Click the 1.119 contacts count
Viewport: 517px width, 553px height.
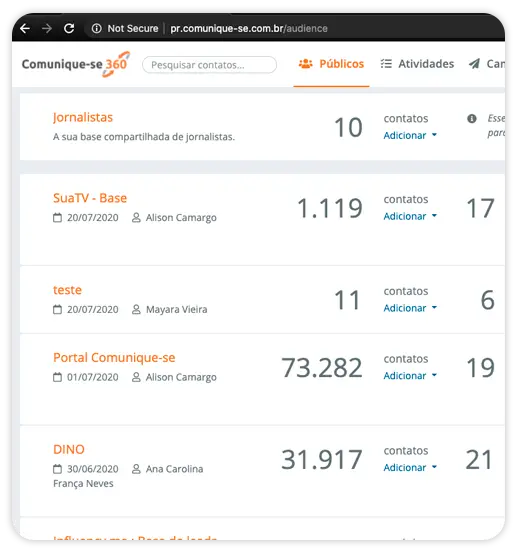(330, 208)
